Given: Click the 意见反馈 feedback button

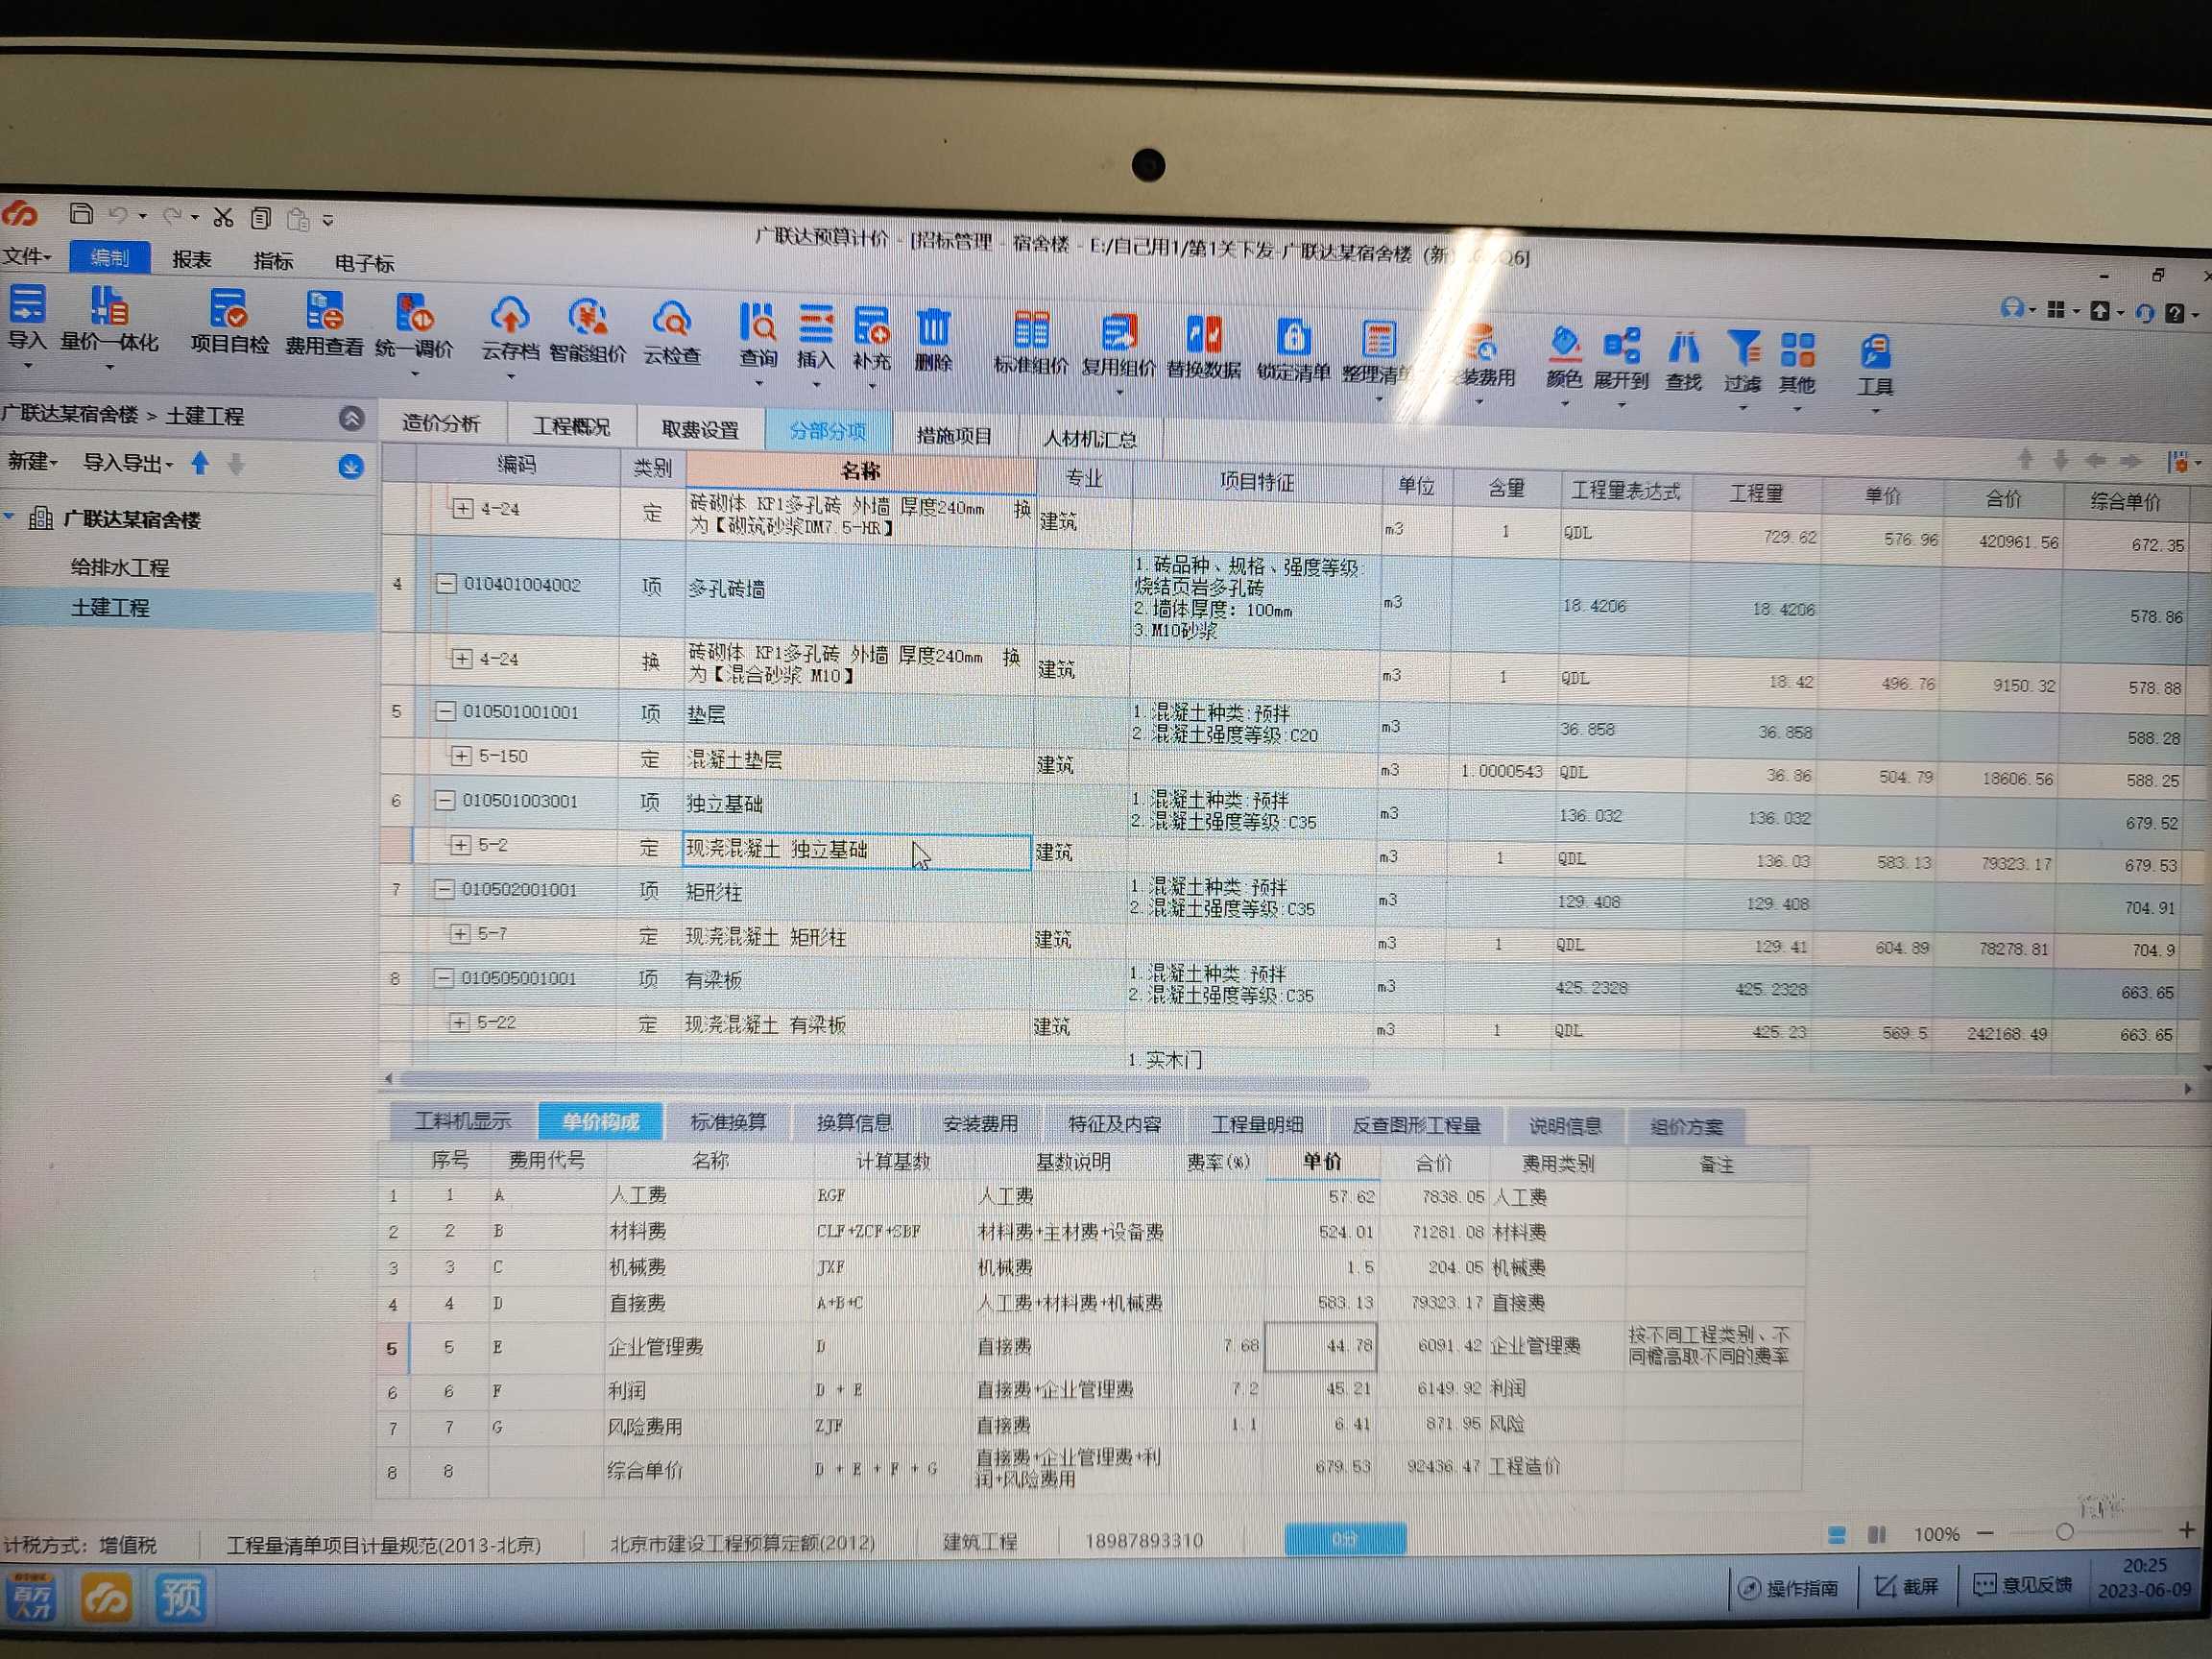Looking at the screenshot, I should pyautogui.click(x=2023, y=1585).
